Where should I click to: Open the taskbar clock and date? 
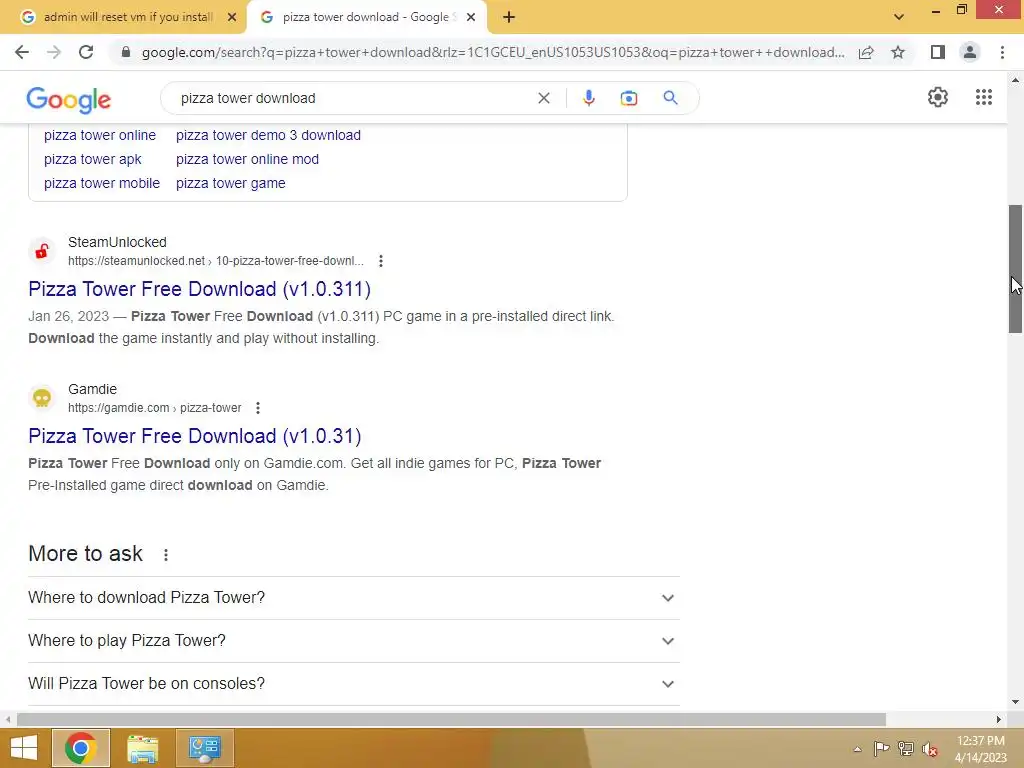[981, 749]
